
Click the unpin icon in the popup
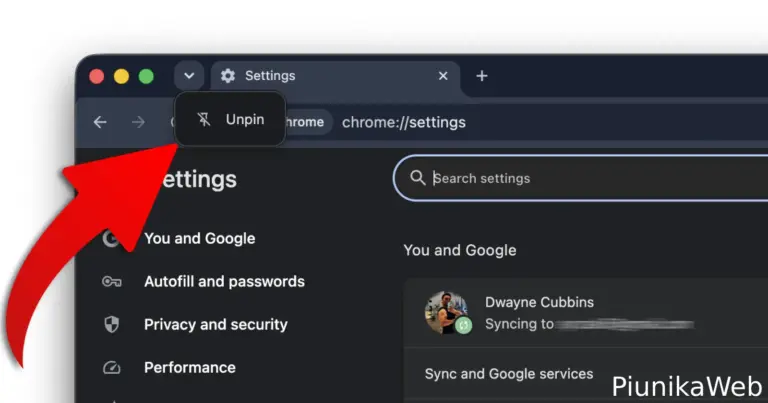pos(204,119)
